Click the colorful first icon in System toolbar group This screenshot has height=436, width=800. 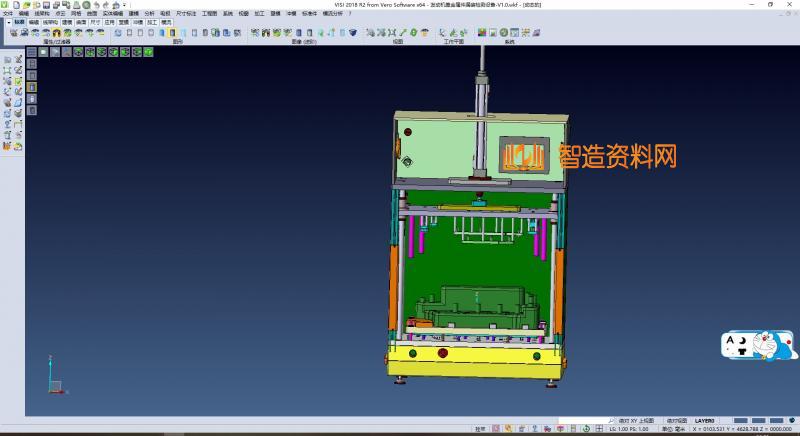(x=484, y=33)
